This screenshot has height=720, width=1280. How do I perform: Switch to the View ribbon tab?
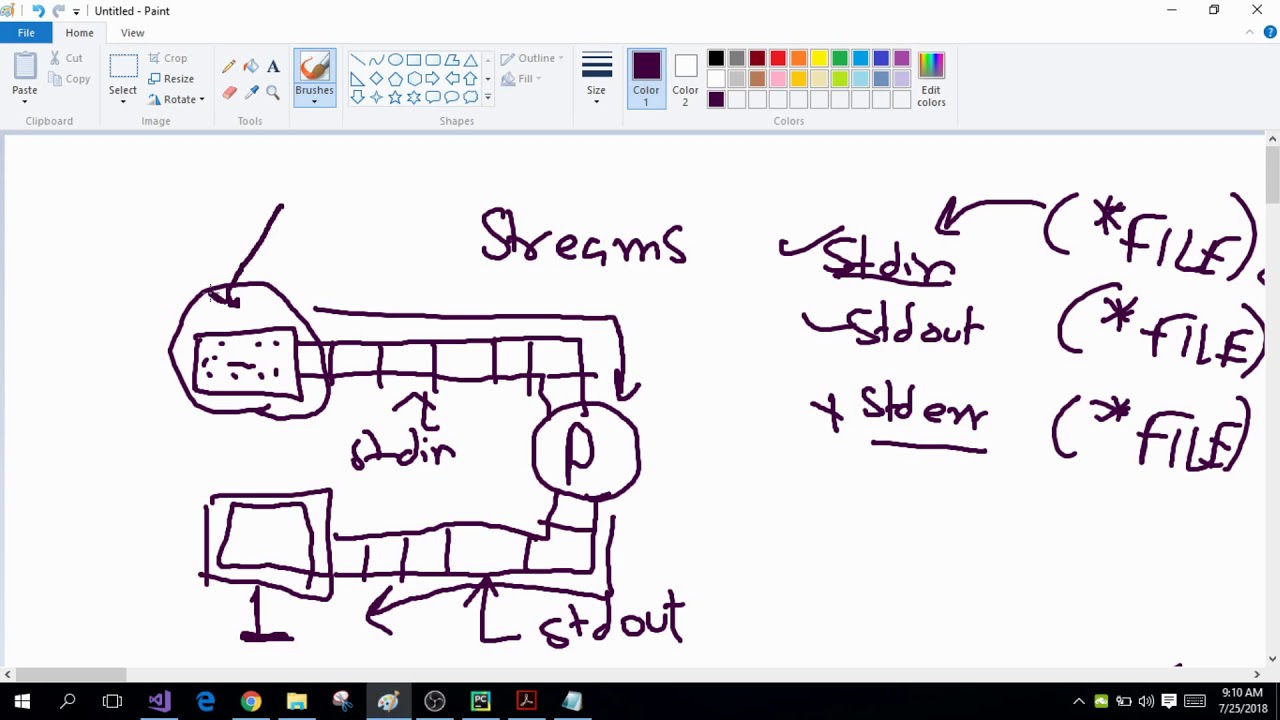[132, 33]
